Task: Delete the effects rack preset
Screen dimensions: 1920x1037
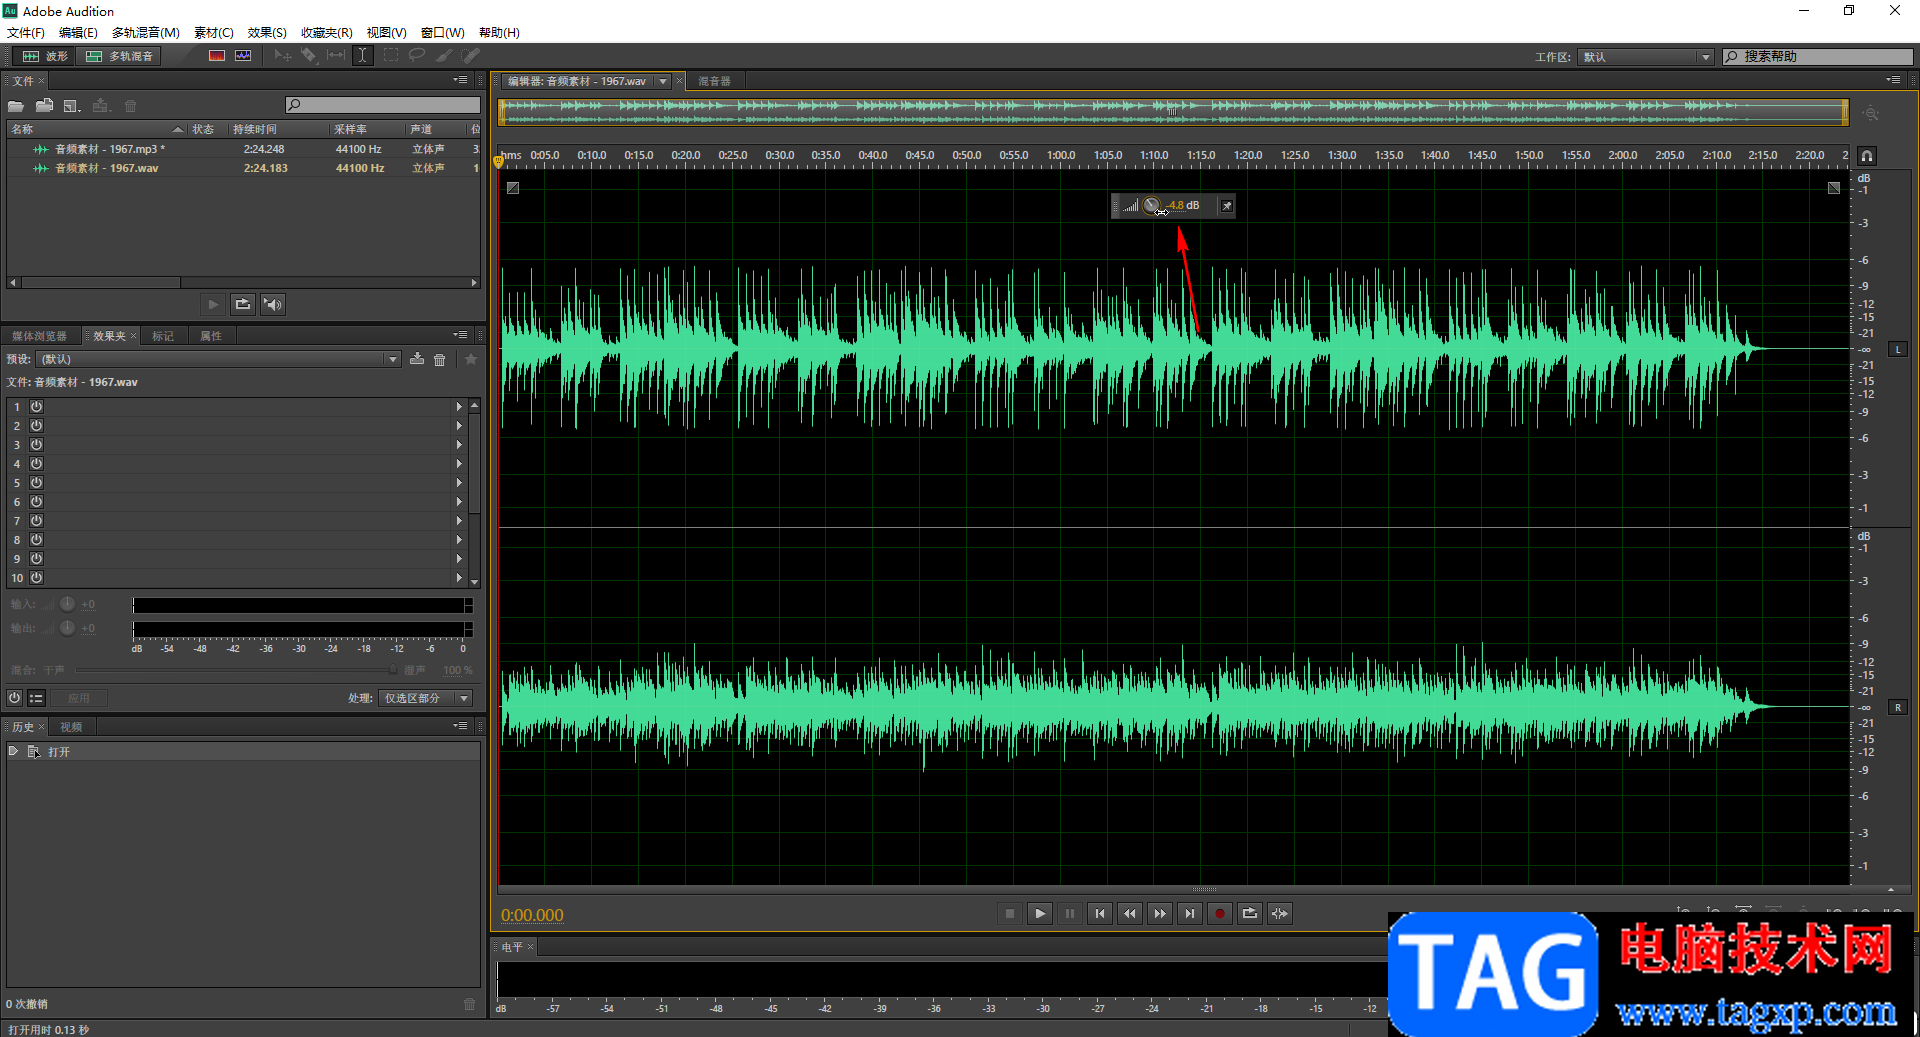Action: coord(440,359)
